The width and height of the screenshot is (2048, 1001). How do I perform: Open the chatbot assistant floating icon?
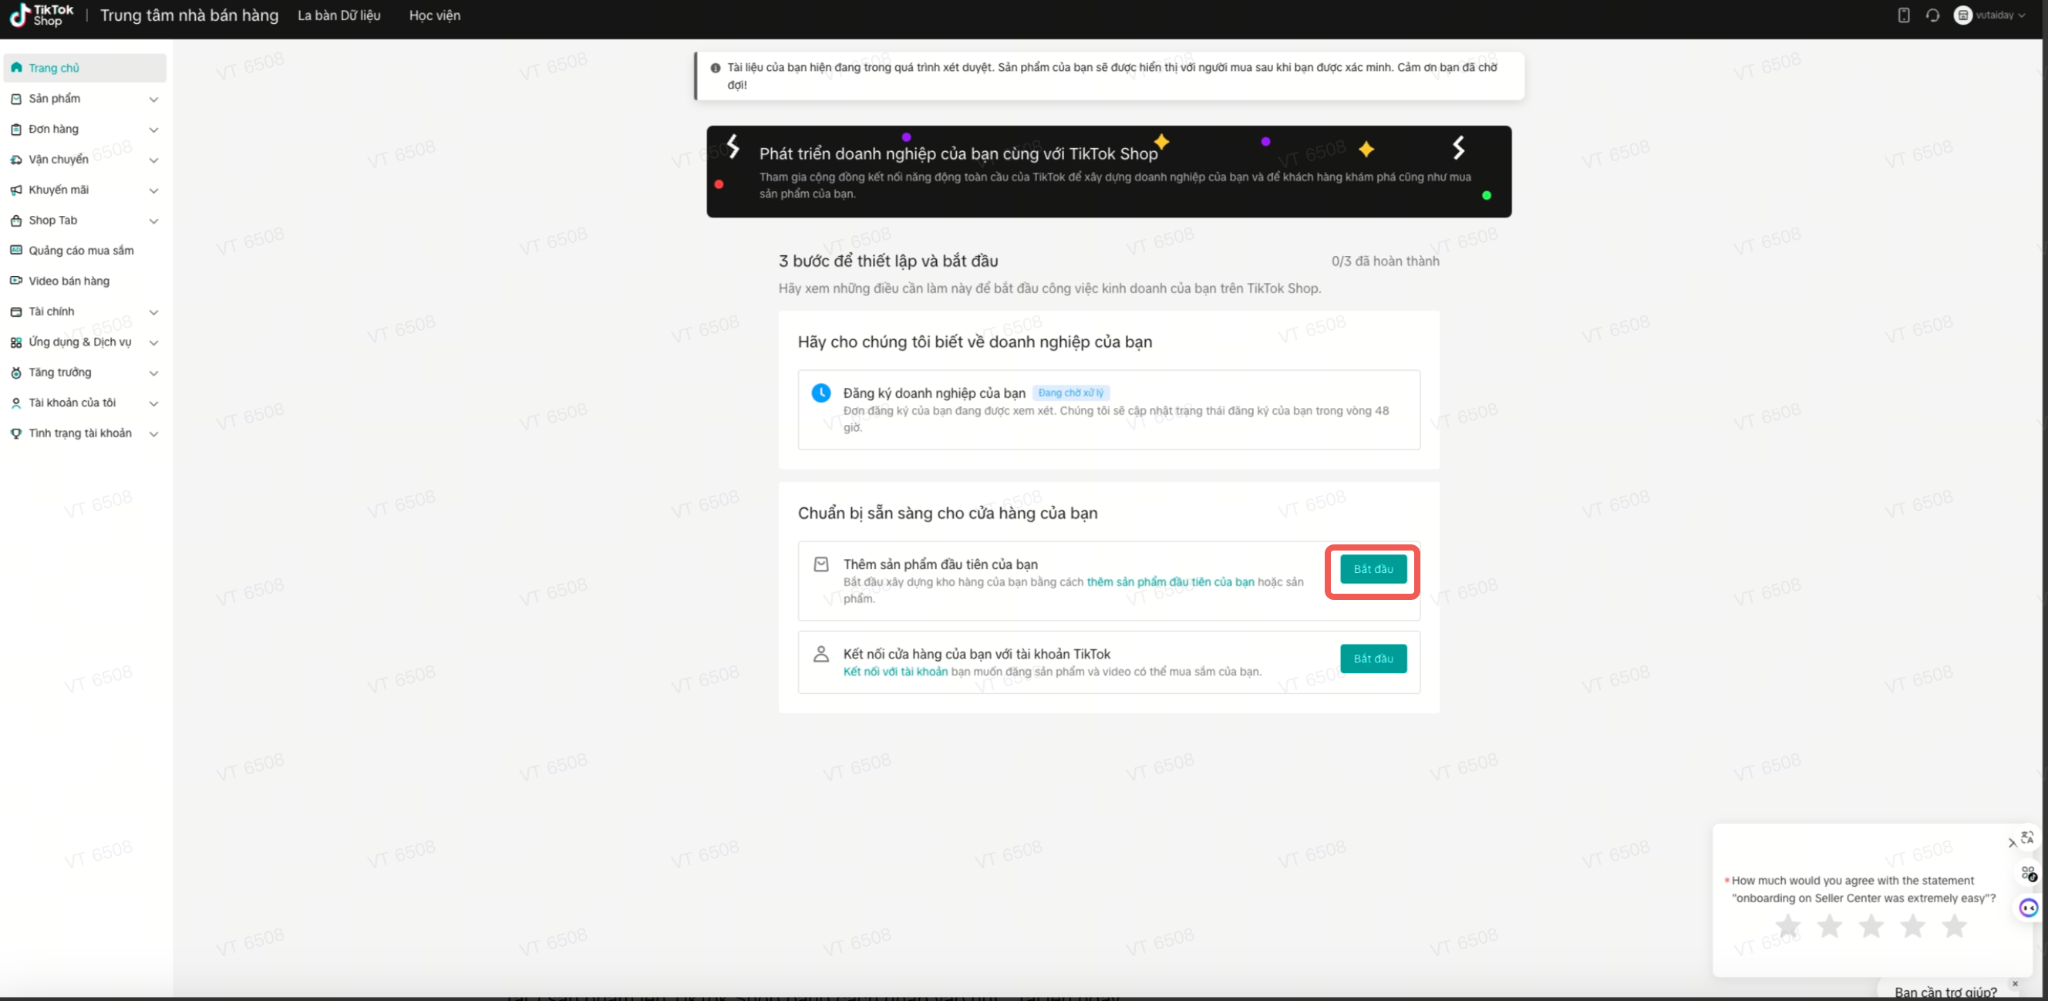tap(2028, 908)
